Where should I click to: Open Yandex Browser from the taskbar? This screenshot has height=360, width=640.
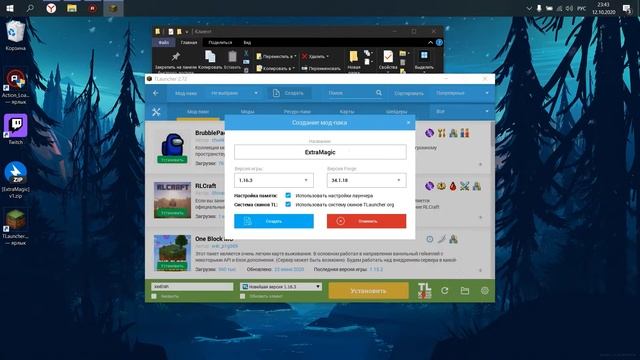[x=51, y=8]
